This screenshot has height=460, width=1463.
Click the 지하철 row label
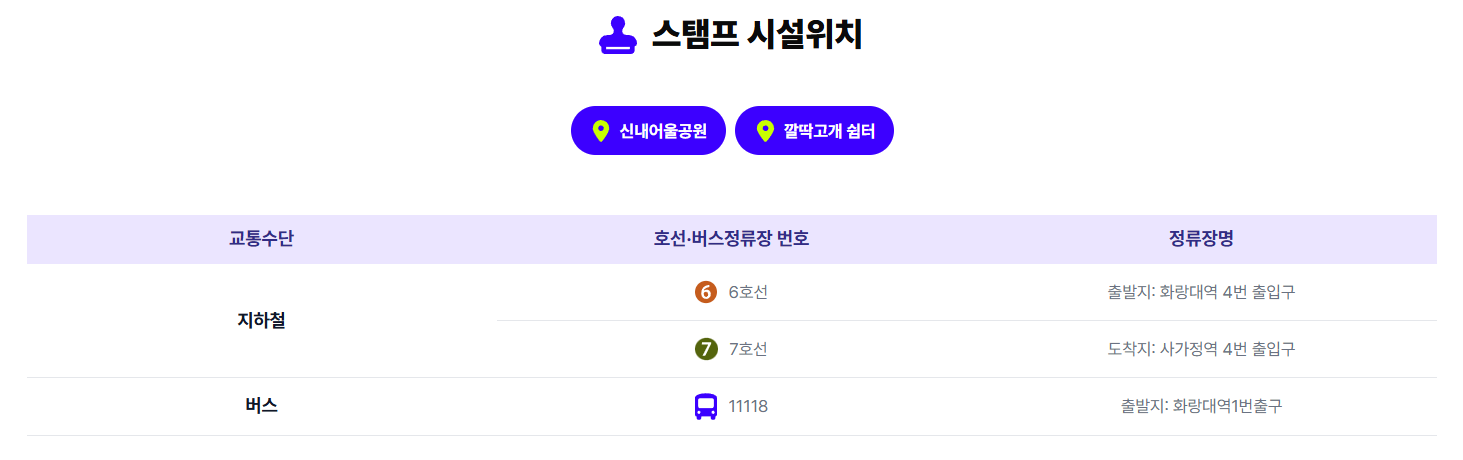261,321
